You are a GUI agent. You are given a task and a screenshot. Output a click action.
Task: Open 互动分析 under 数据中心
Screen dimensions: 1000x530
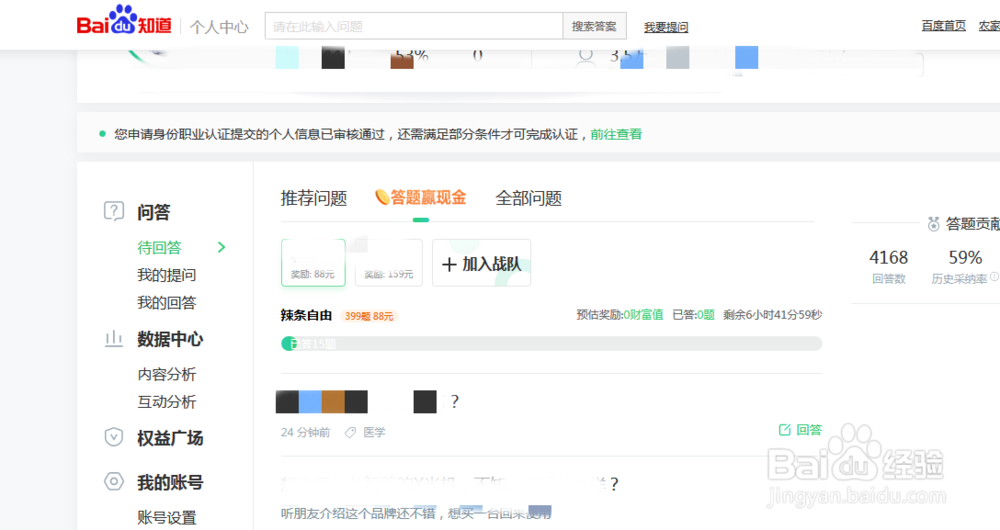pyautogui.click(x=166, y=402)
